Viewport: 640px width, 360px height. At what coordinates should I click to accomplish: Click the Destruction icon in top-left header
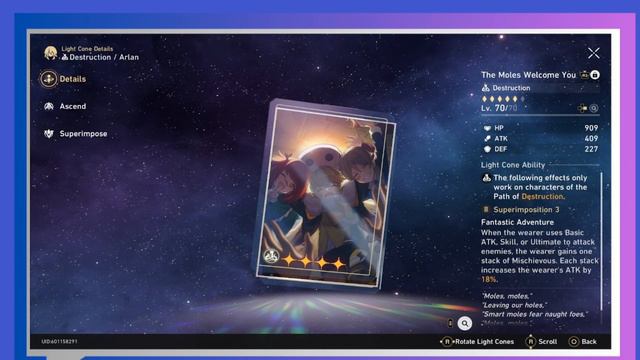64,58
